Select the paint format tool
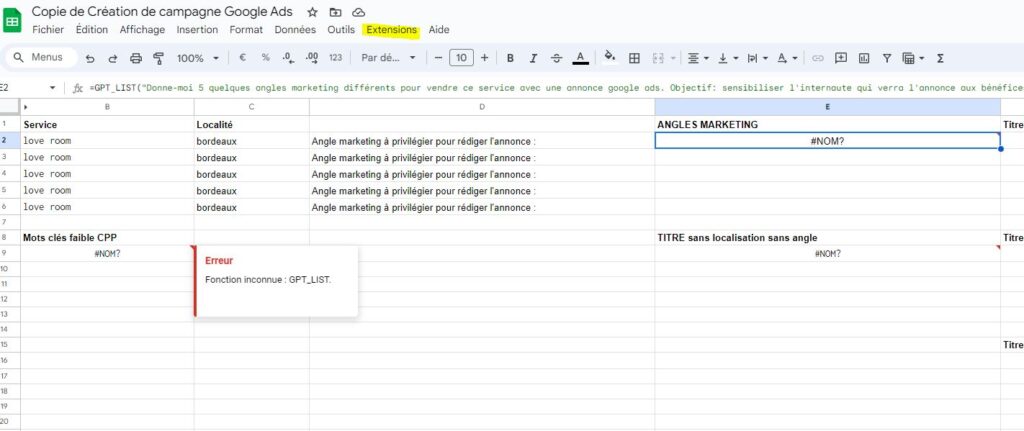The image size is (1024, 431). click(x=158, y=58)
